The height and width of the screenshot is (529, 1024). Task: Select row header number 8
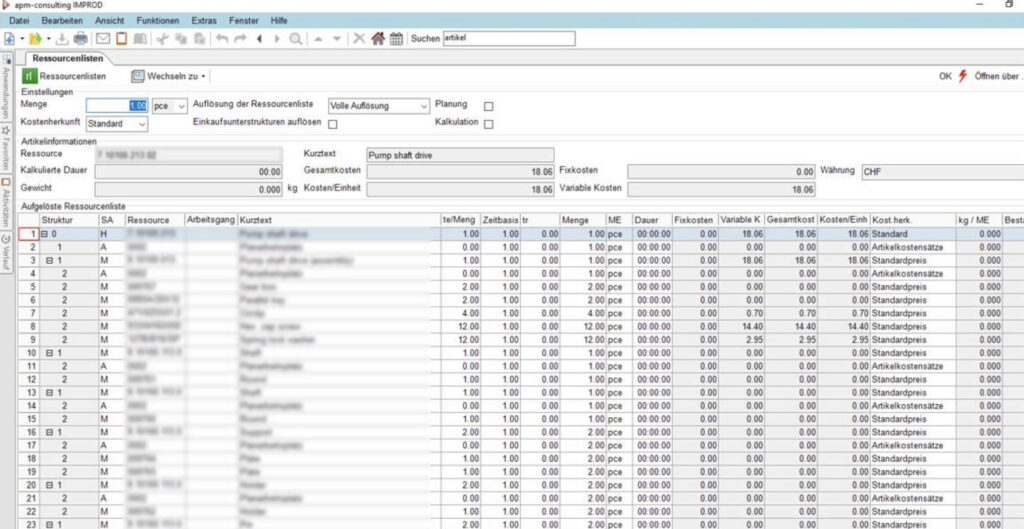(x=28, y=327)
